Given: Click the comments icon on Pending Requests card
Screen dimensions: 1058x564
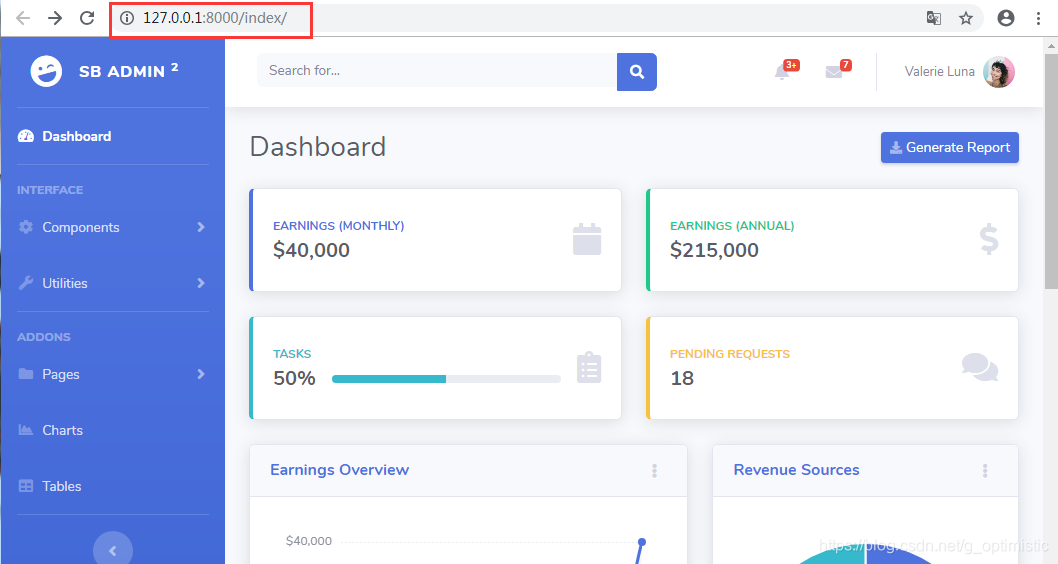Looking at the screenshot, I should click(980, 368).
